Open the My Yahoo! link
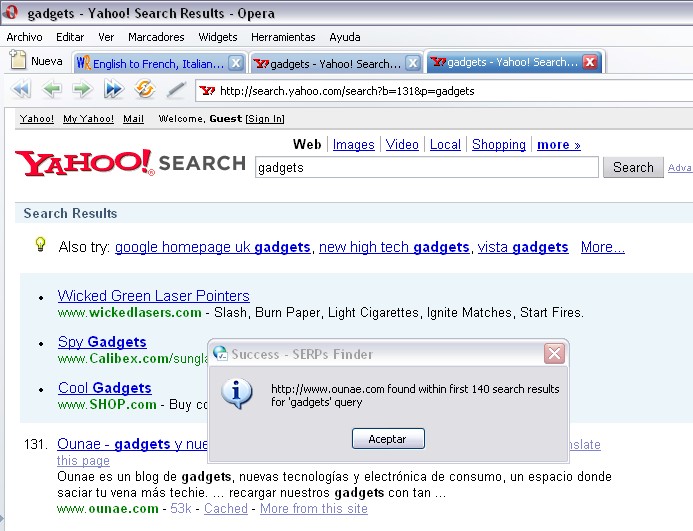 88,118
